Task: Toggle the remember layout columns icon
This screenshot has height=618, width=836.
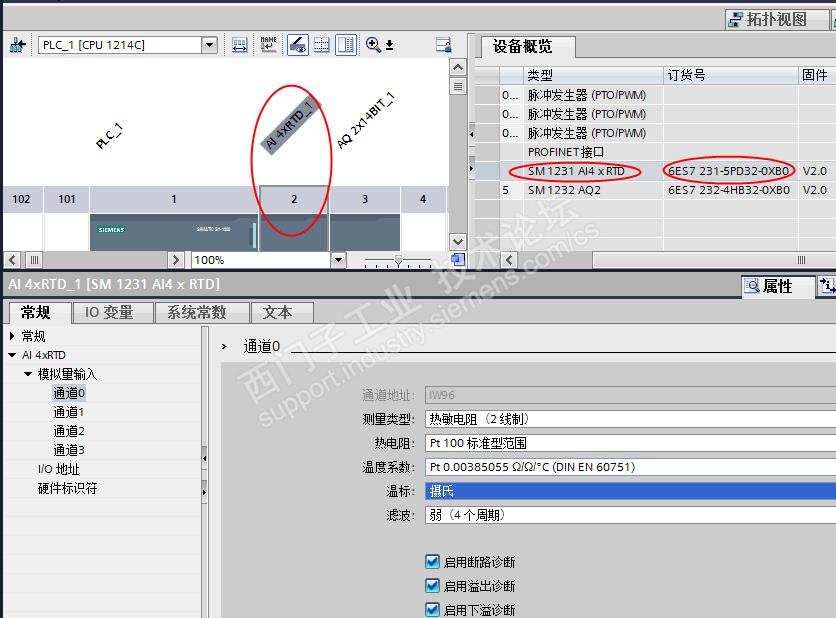Action: pos(345,45)
